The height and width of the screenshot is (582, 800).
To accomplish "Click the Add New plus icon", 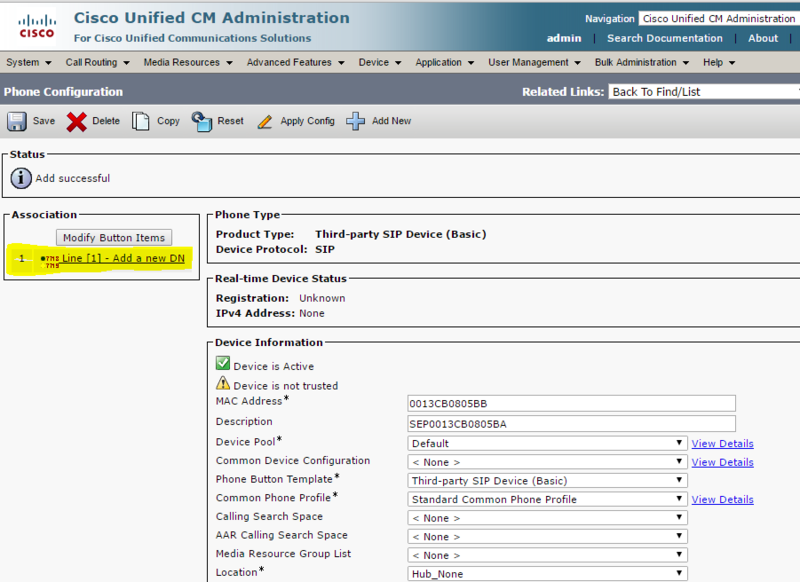I will pyautogui.click(x=356, y=121).
